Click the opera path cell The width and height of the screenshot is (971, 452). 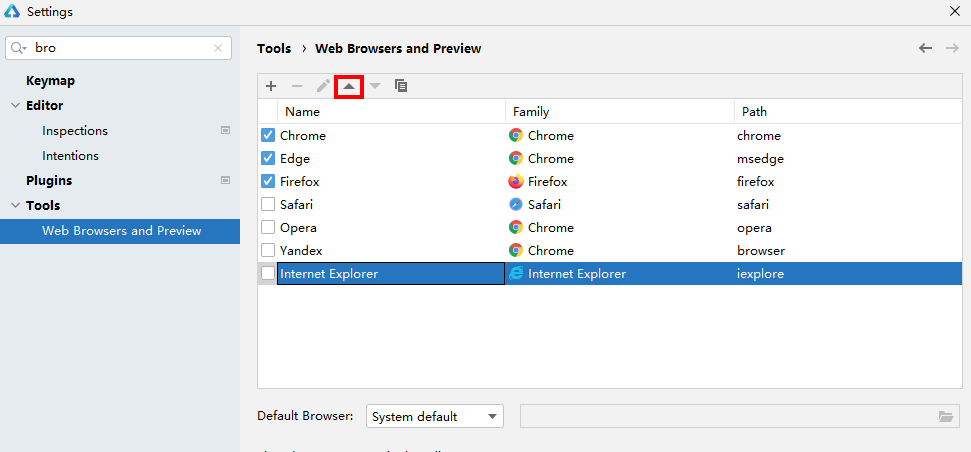[848, 227]
